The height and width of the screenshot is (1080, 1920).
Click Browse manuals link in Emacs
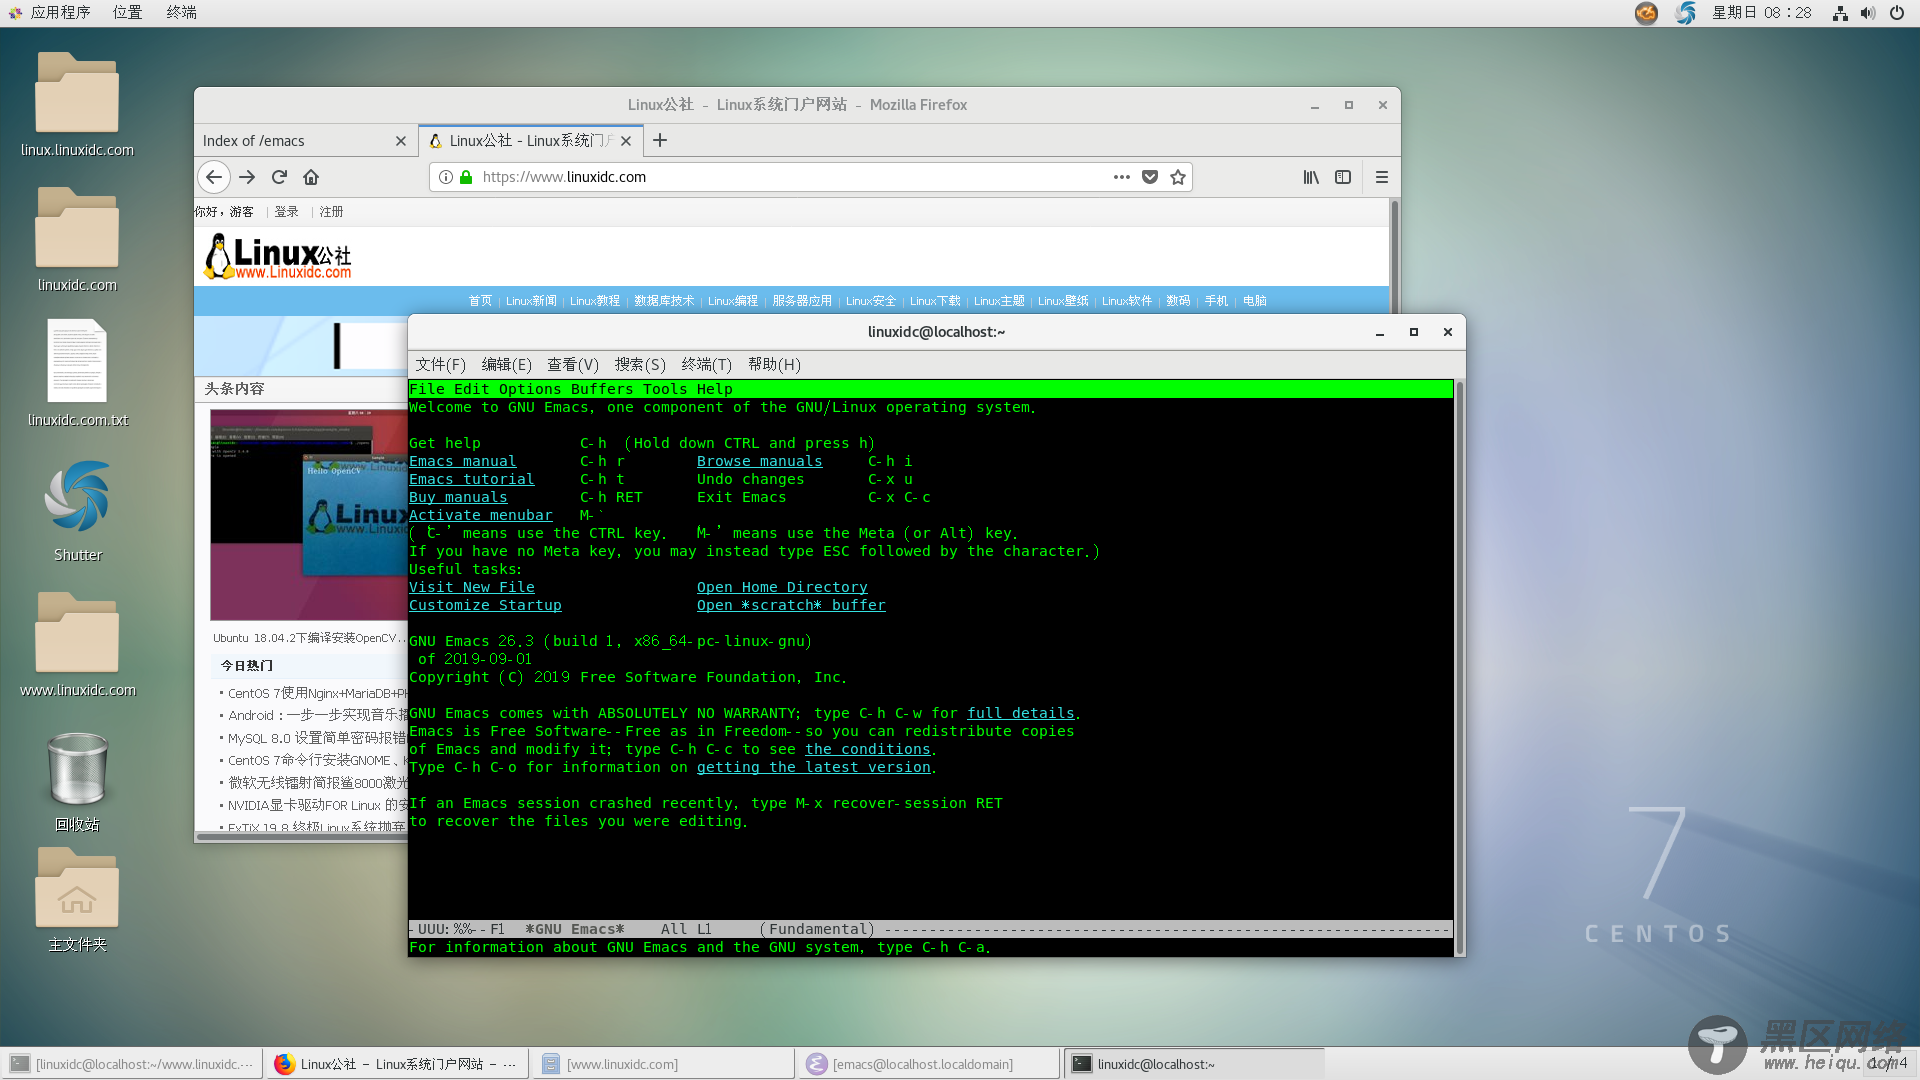(759, 461)
